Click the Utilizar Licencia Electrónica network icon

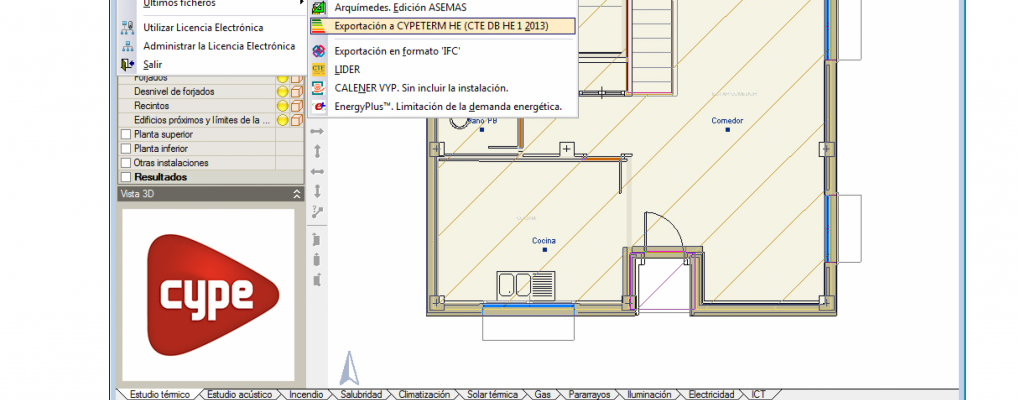click(128, 27)
